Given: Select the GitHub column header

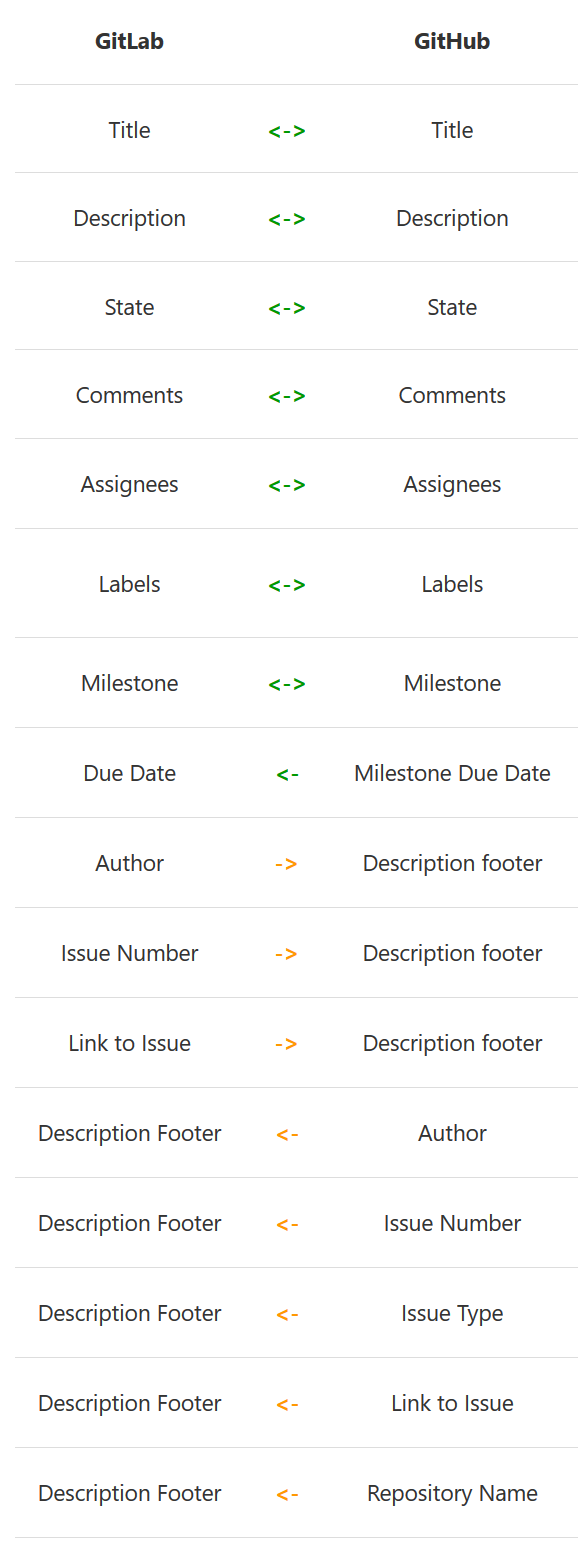Looking at the screenshot, I should pyautogui.click(x=452, y=41).
